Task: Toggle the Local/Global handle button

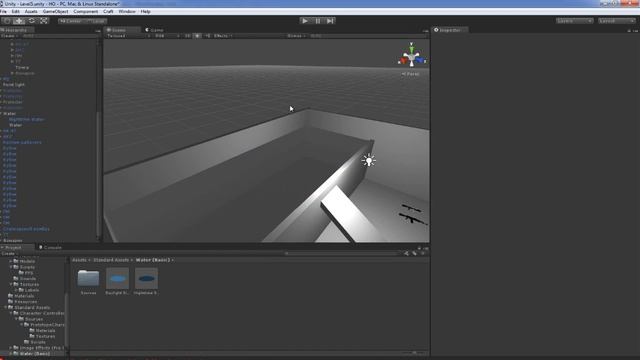Action: [96, 21]
